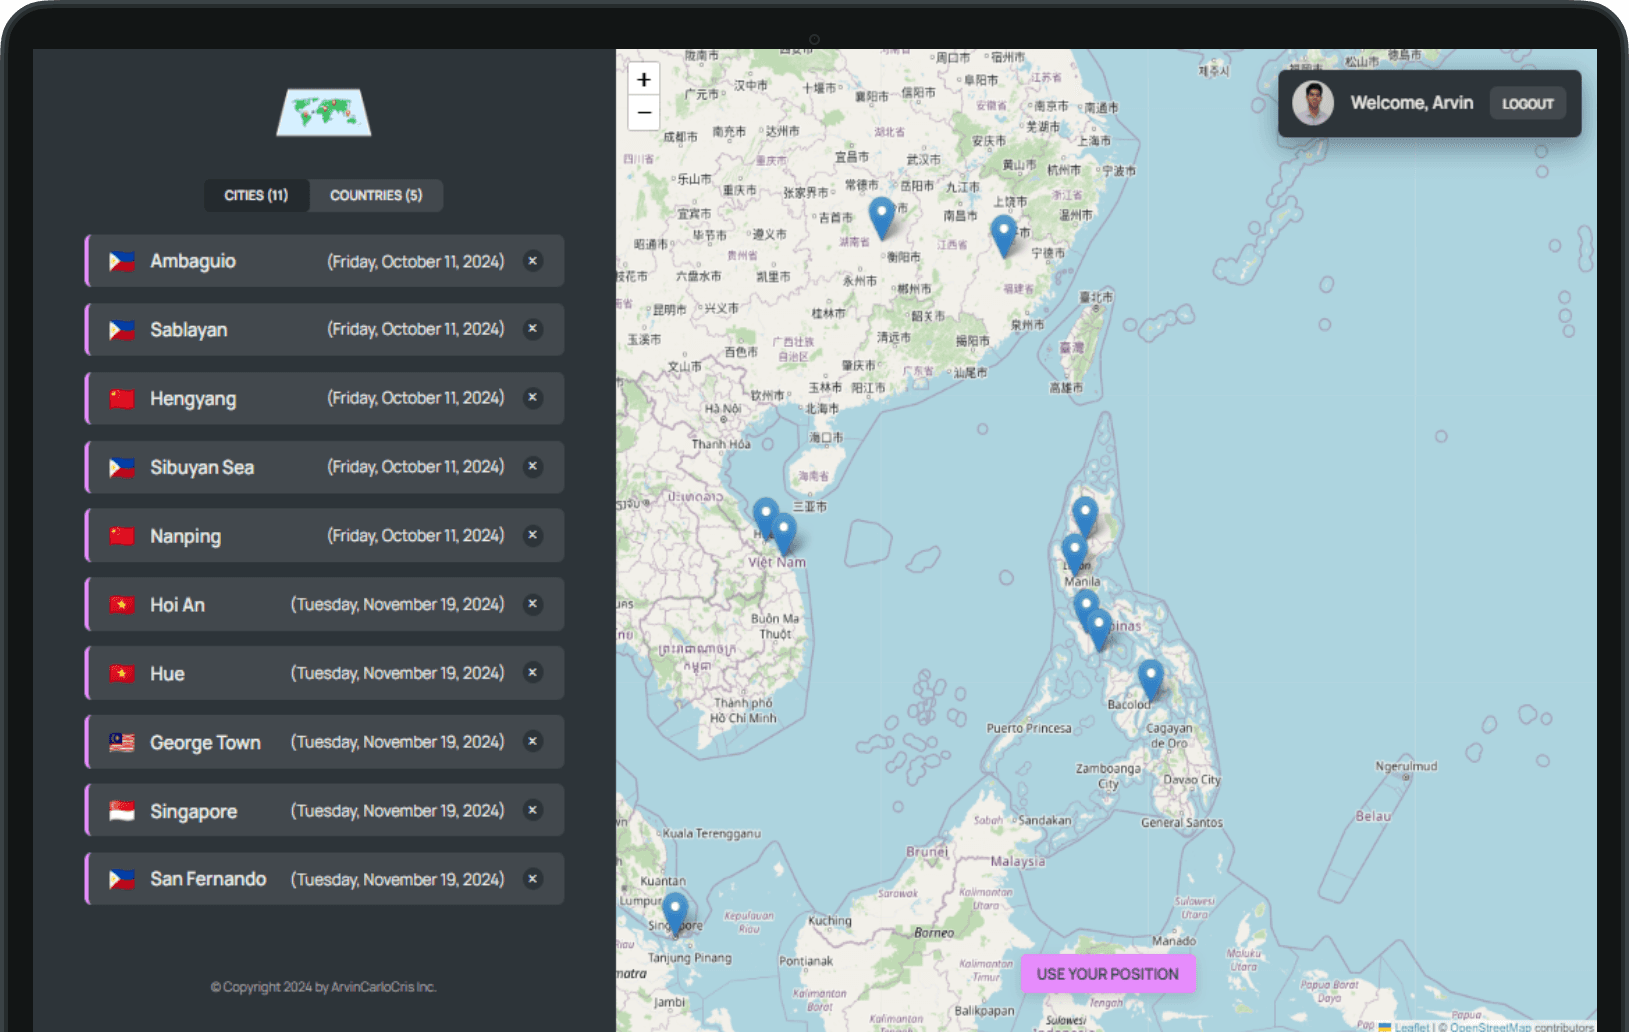Switch to the Countries (5) tab
The image size is (1629, 1032).
click(376, 195)
